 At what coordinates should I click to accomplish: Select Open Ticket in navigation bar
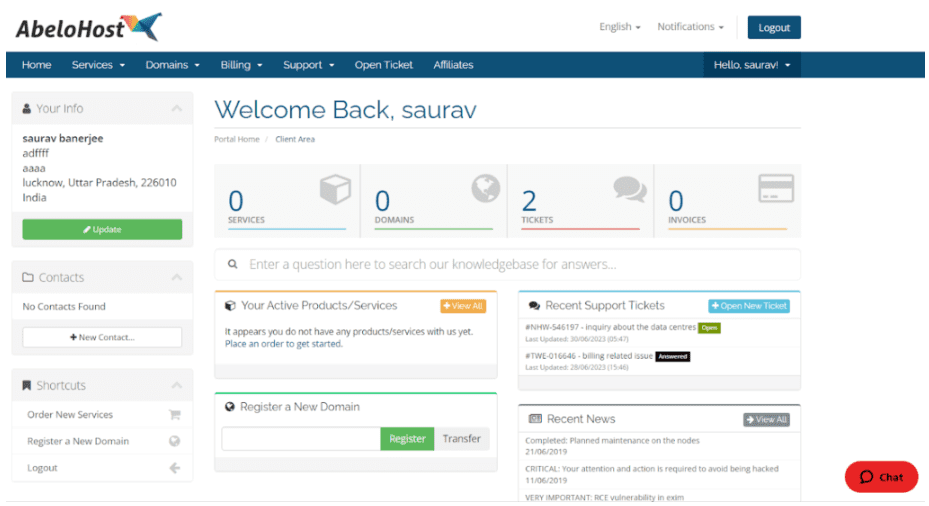pos(384,65)
